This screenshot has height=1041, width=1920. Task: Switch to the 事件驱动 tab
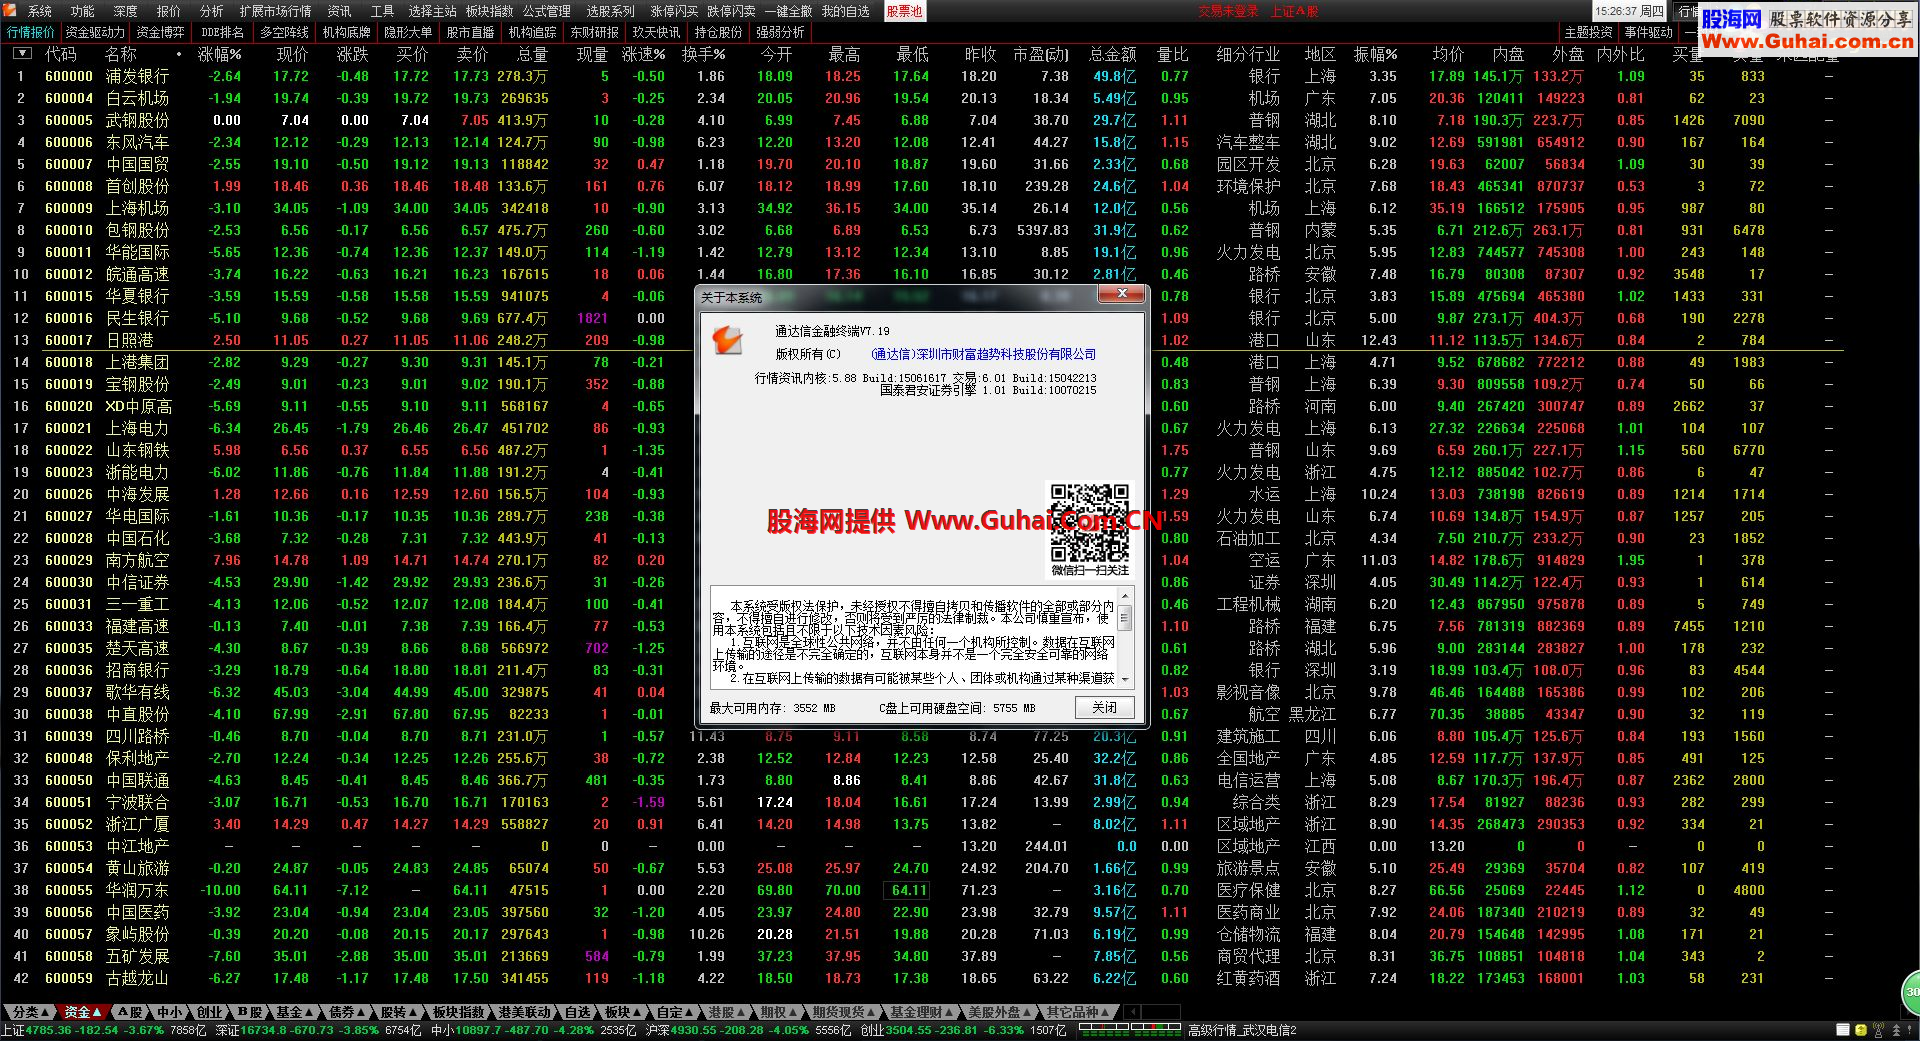click(1648, 32)
